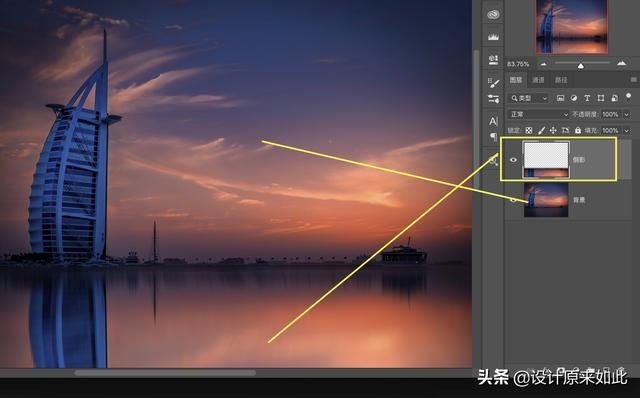This screenshot has width=640, height=398.
Task: Filter for adjustment layers icon
Action: [573, 98]
